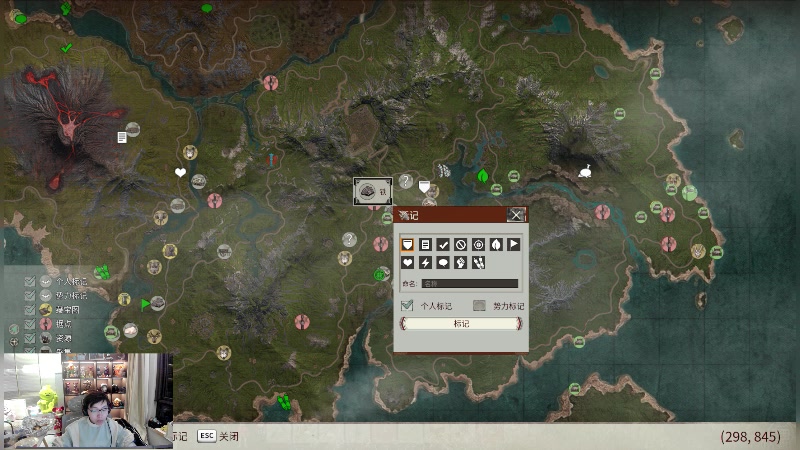This screenshot has width=800, height=450.
Task: Toggle 资源 filter checkbox in legend
Action: point(30,338)
